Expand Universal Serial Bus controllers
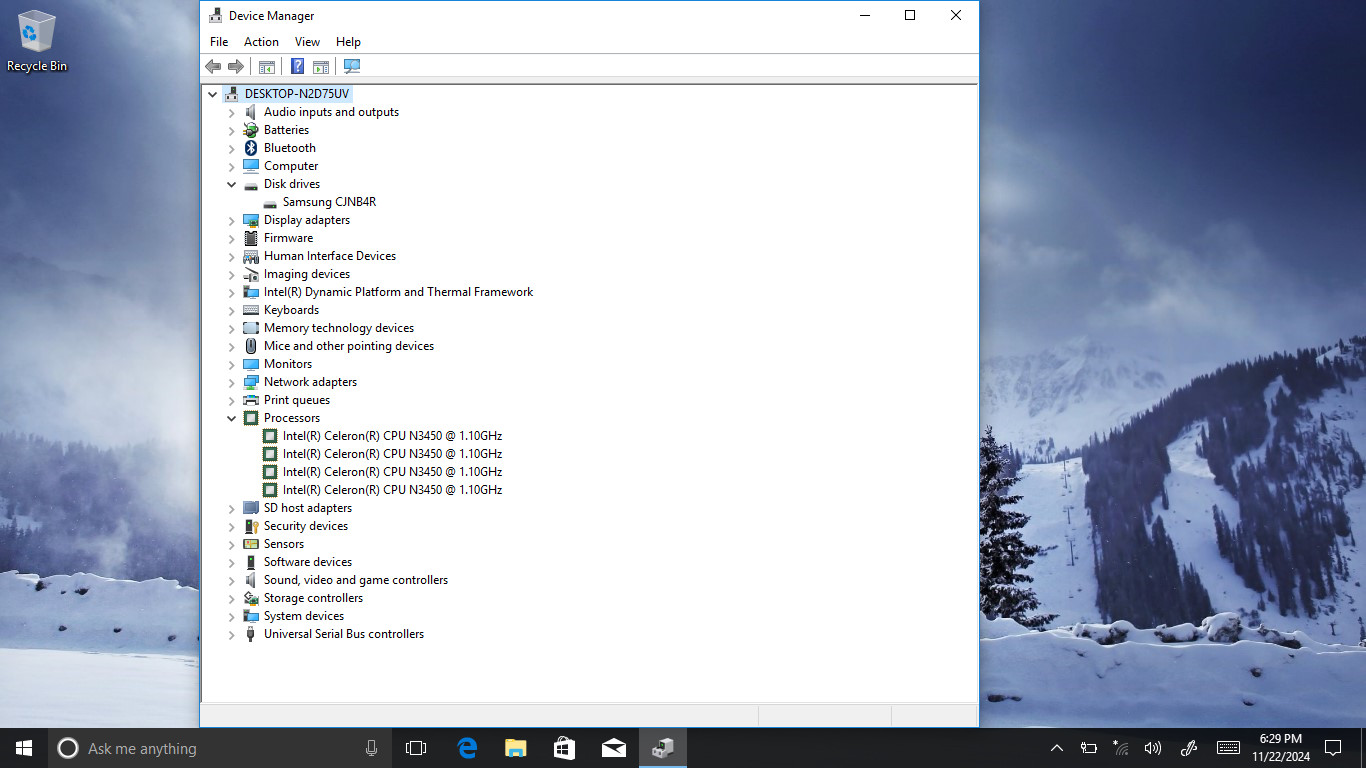1366x768 pixels. tap(232, 634)
